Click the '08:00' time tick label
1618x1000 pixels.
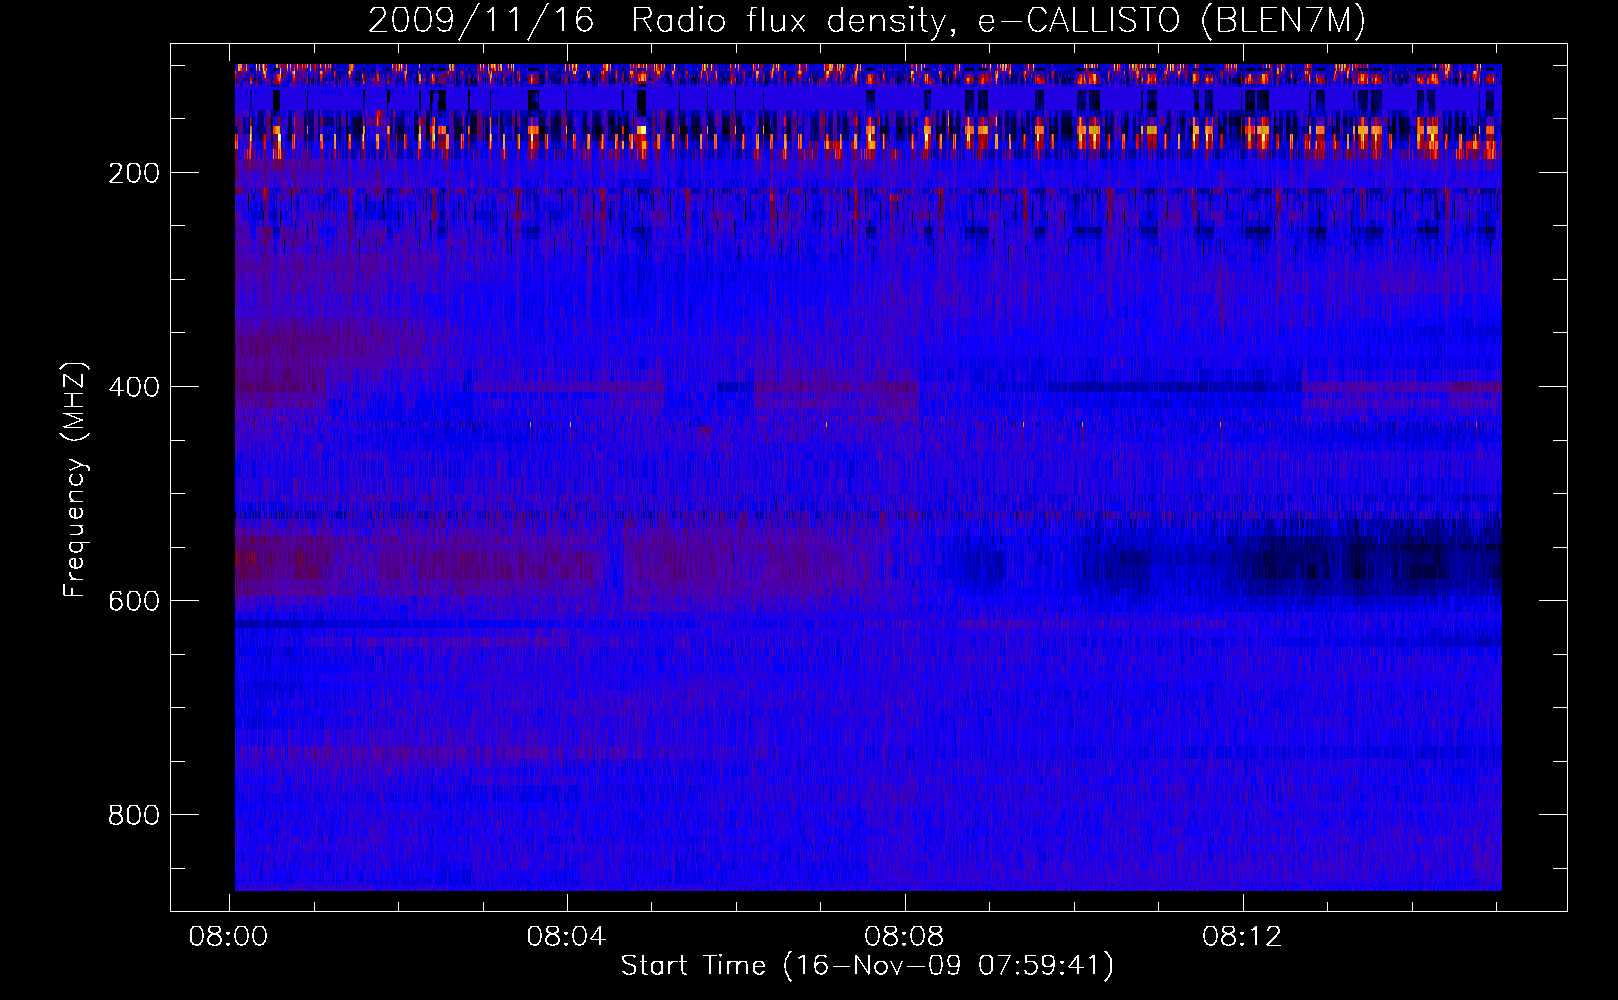[x=228, y=937]
